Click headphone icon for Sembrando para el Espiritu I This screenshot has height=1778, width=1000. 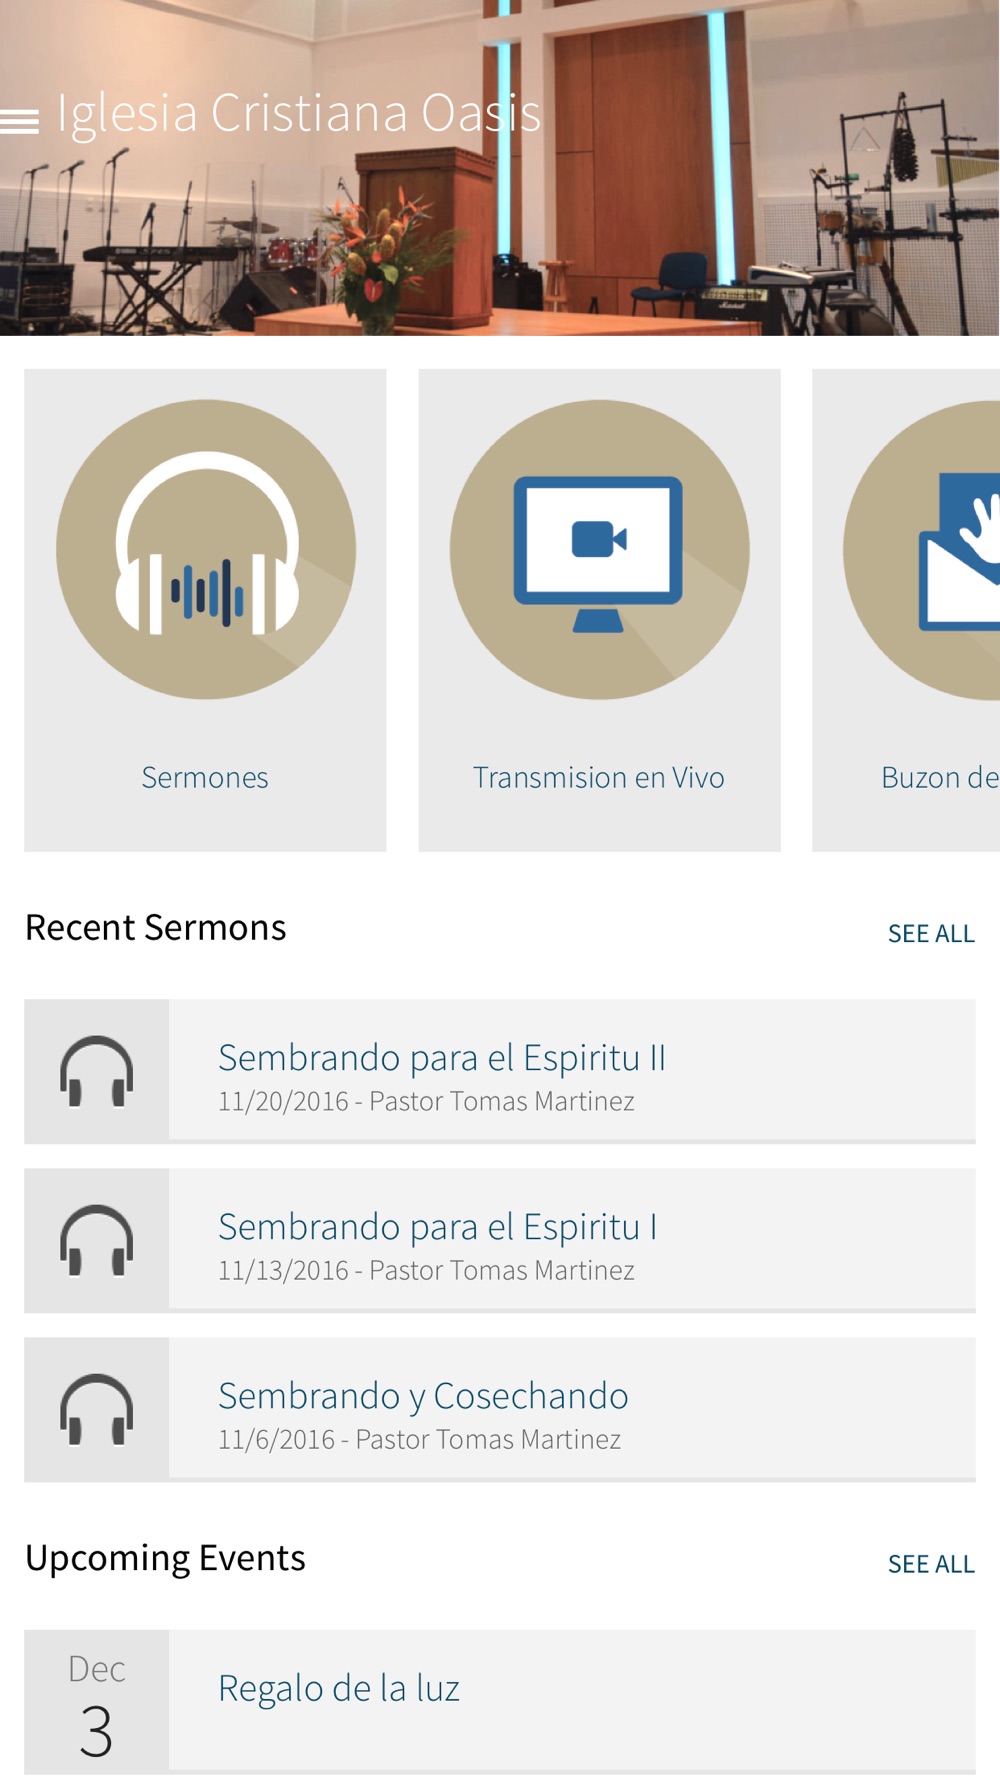click(x=97, y=1240)
